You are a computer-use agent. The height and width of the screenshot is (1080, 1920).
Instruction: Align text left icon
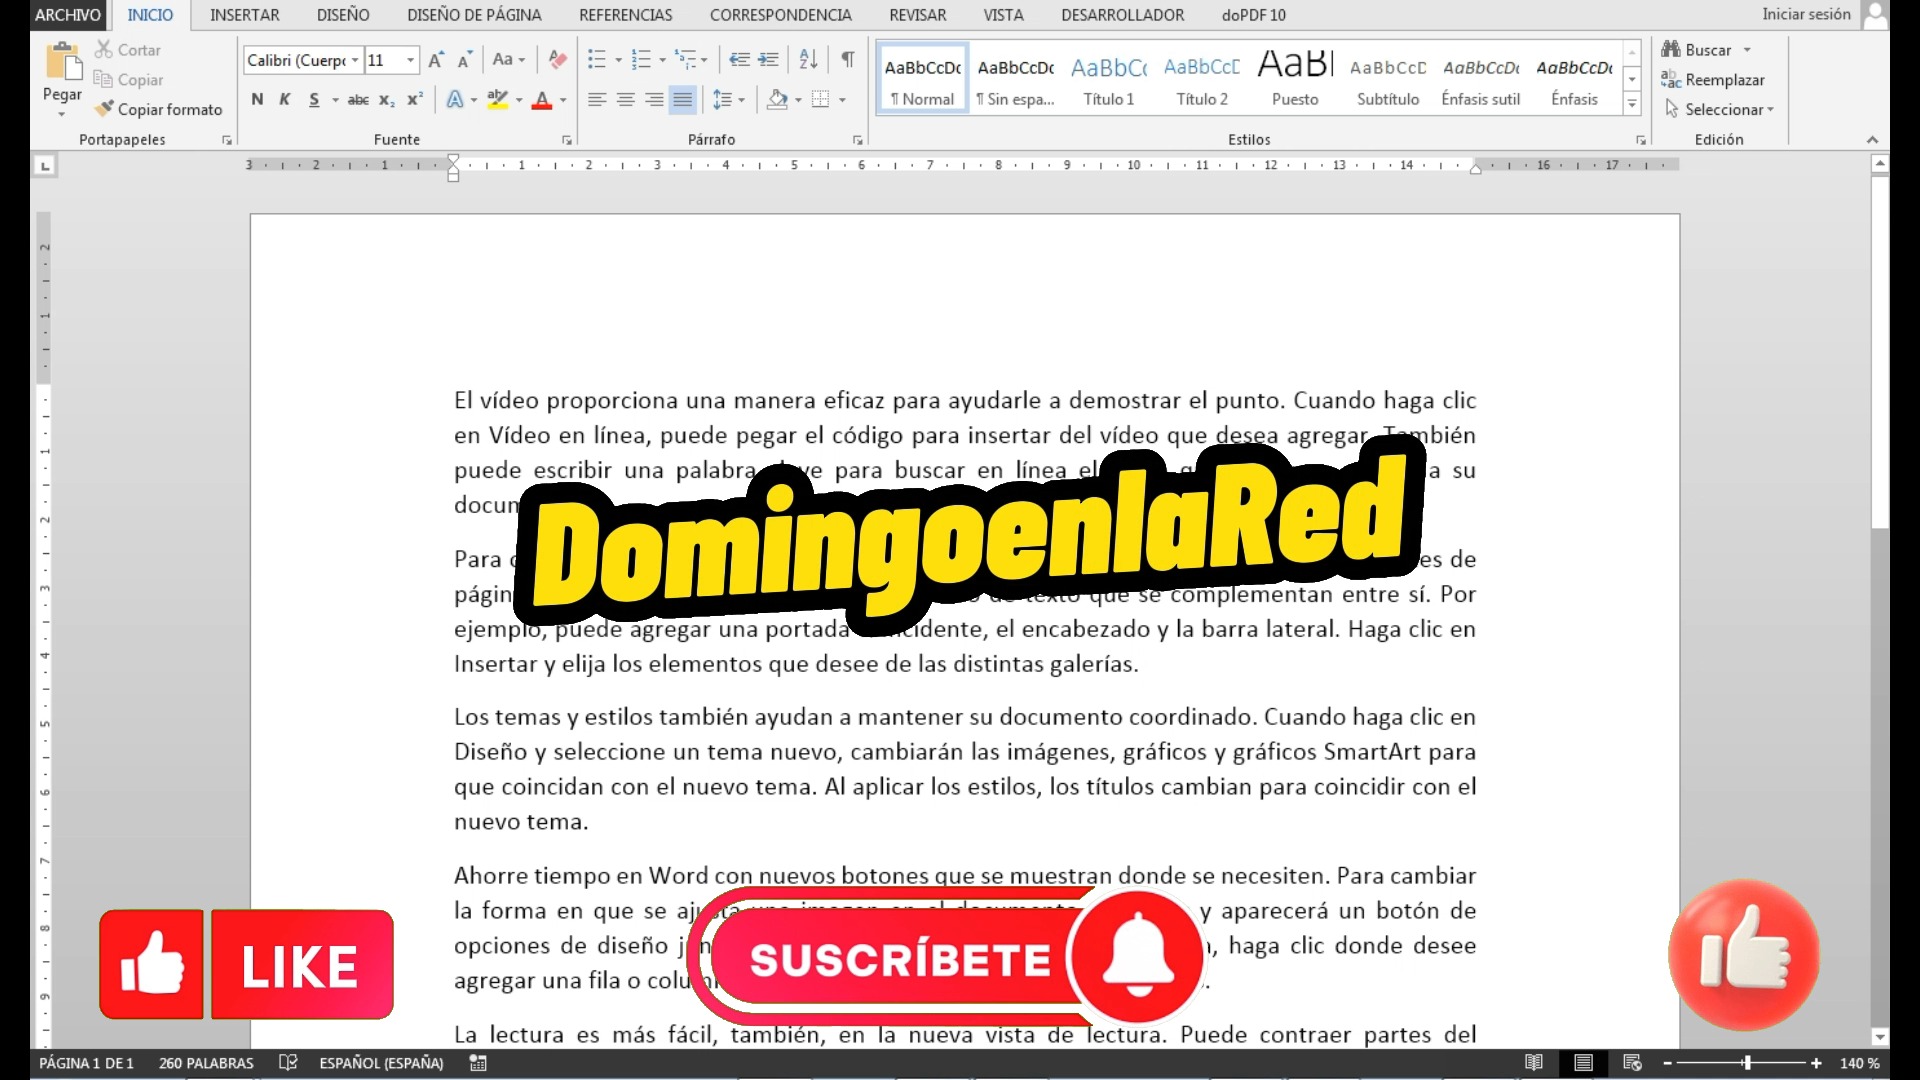[597, 99]
